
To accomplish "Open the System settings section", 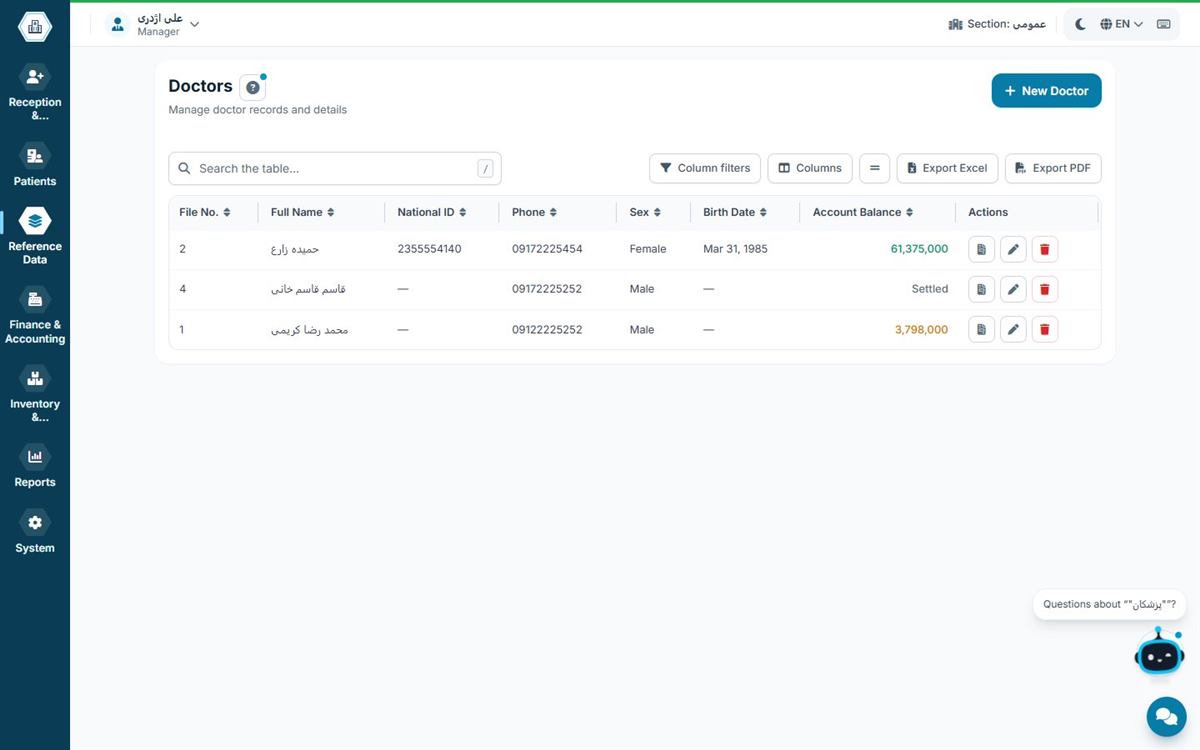I will click(x=35, y=532).
